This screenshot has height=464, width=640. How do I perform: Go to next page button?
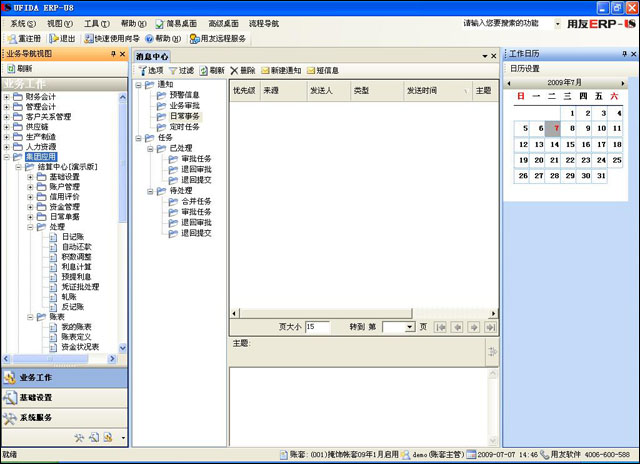[x=473, y=327]
